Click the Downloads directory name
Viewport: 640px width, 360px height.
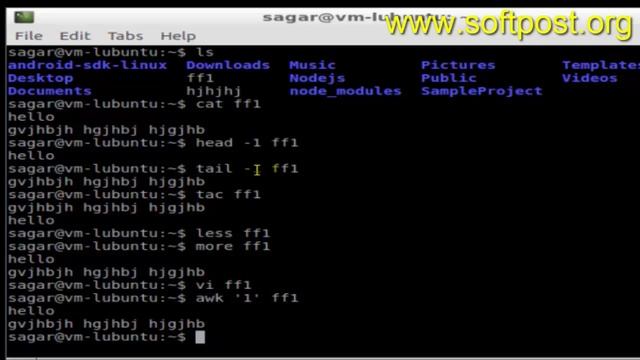tap(228, 65)
